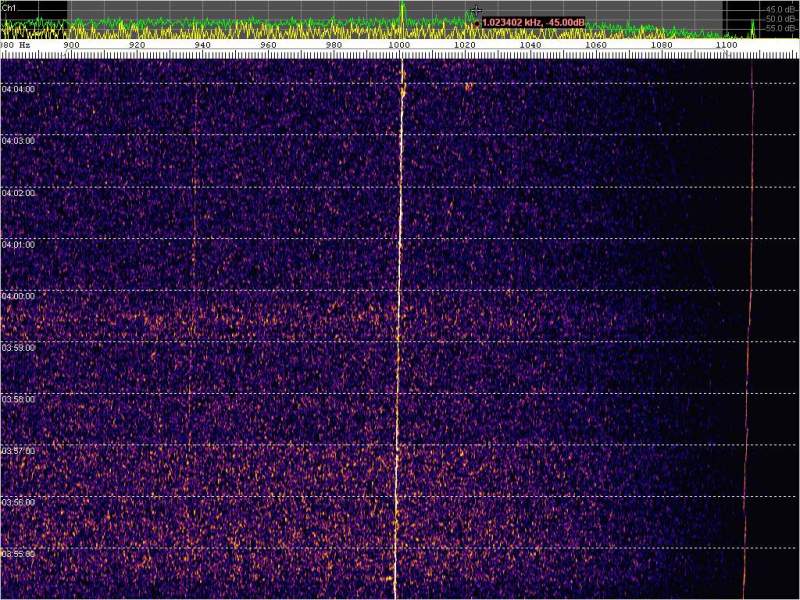Click the Ch1 channel label
This screenshot has width=800, height=600.
pyautogui.click(x=9, y=7)
